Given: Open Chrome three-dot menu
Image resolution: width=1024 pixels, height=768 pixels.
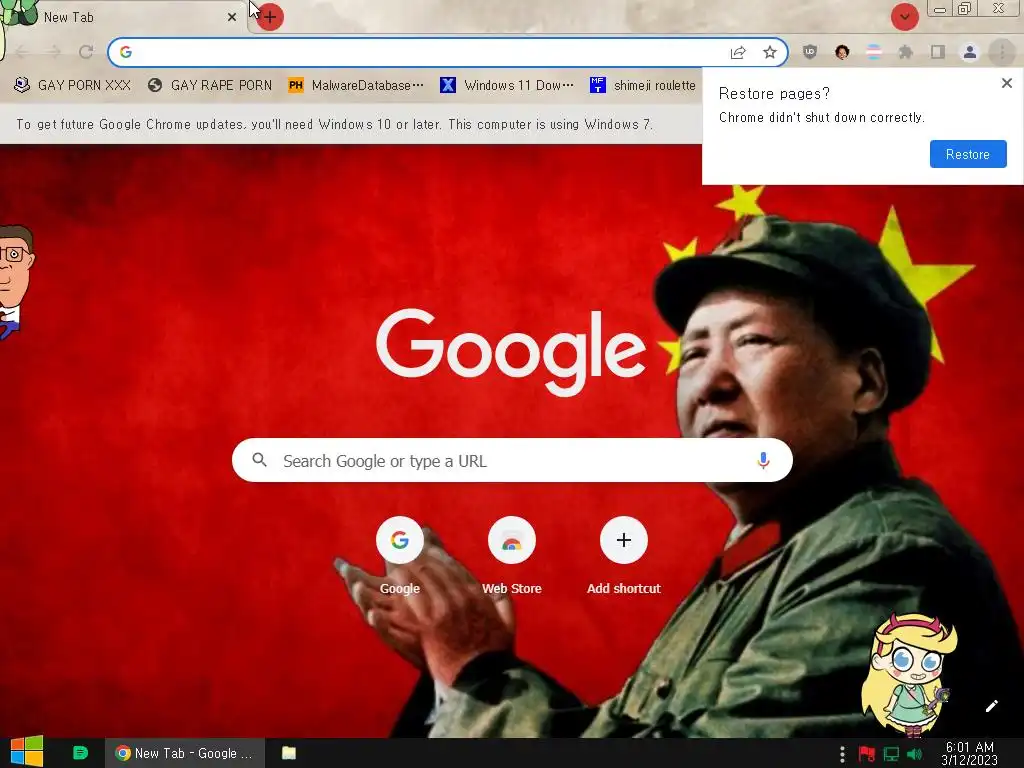Looking at the screenshot, I should tap(1002, 52).
